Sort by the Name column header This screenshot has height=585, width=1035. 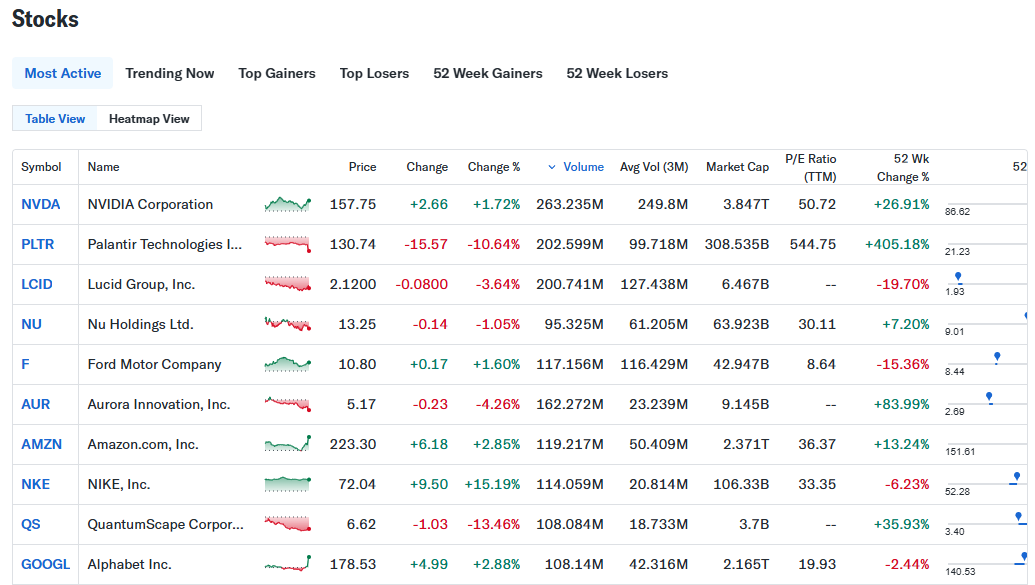coord(104,167)
